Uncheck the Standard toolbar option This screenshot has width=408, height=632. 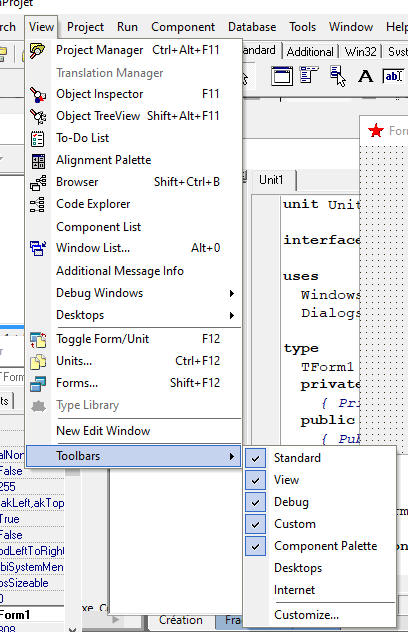[255, 458]
